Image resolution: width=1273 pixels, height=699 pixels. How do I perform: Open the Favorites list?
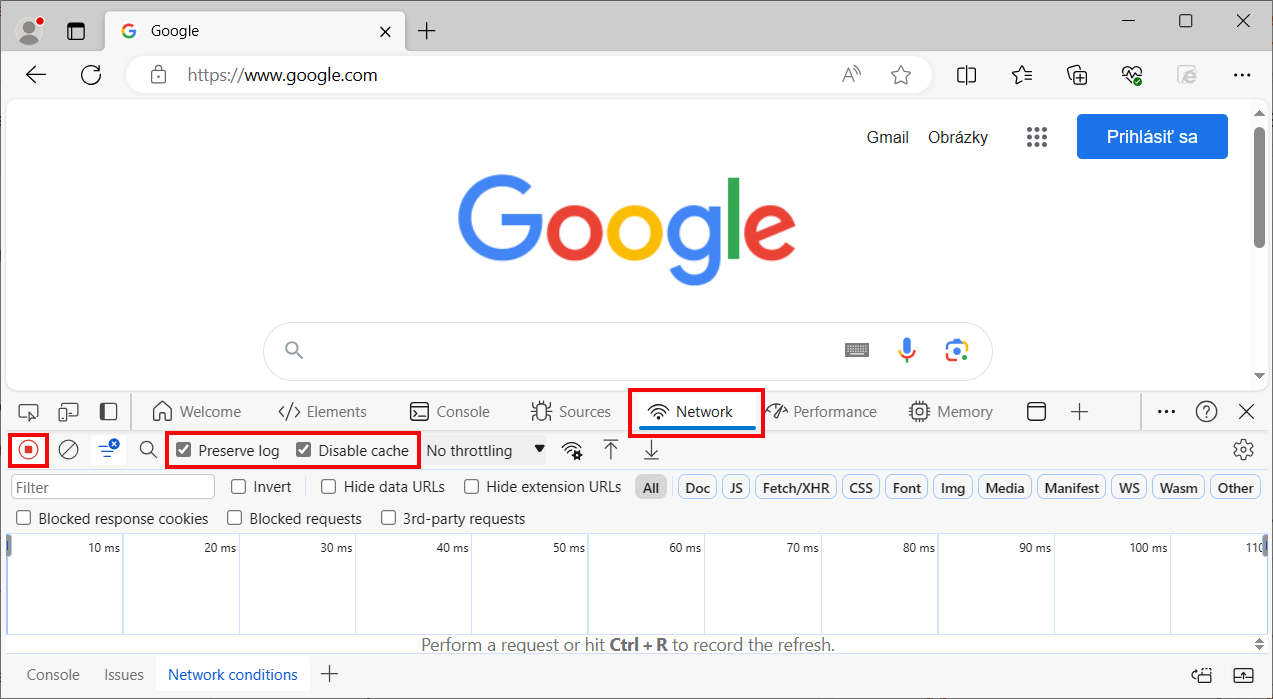[1021, 75]
